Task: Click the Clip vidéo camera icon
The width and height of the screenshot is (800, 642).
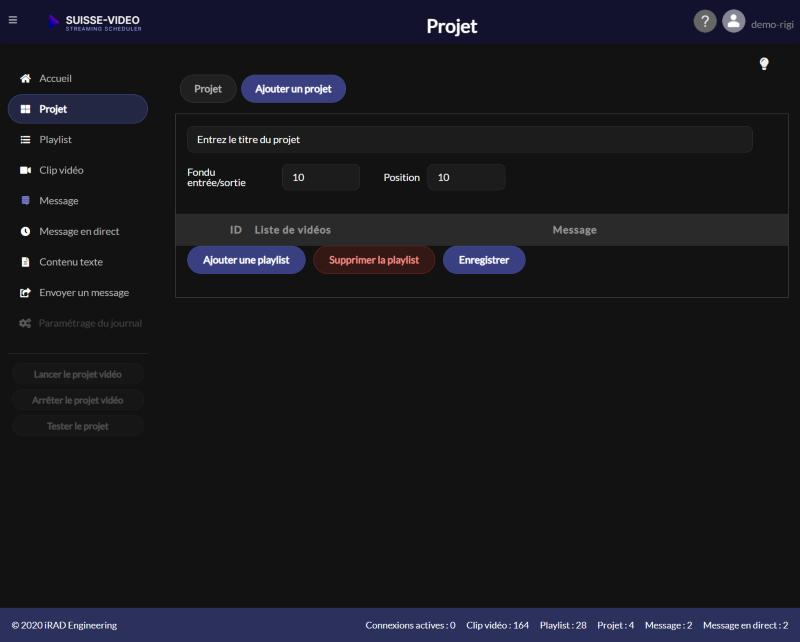Action: pos(25,170)
